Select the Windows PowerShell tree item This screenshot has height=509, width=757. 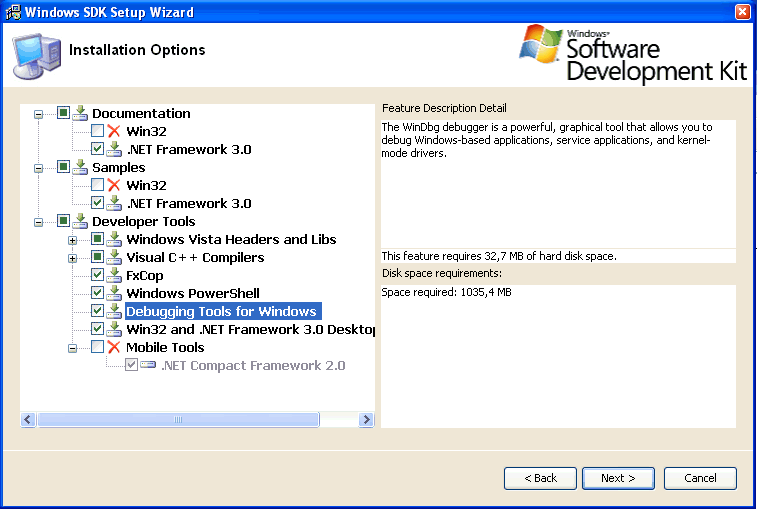point(193,293)
